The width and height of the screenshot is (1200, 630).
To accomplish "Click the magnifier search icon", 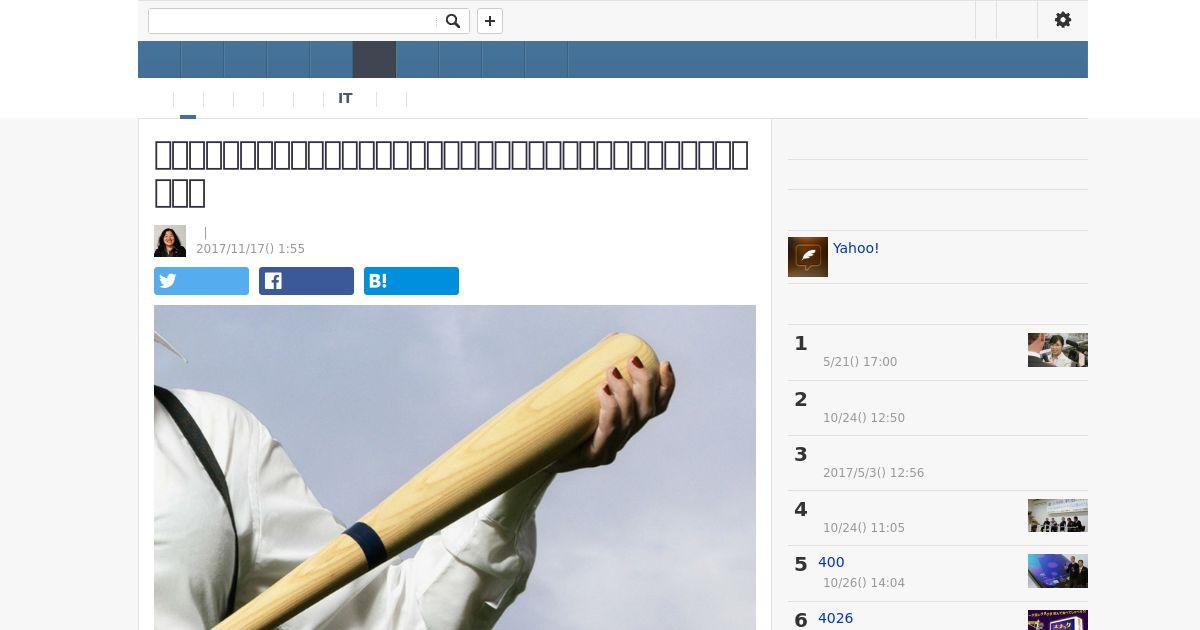I will point(453,21).
